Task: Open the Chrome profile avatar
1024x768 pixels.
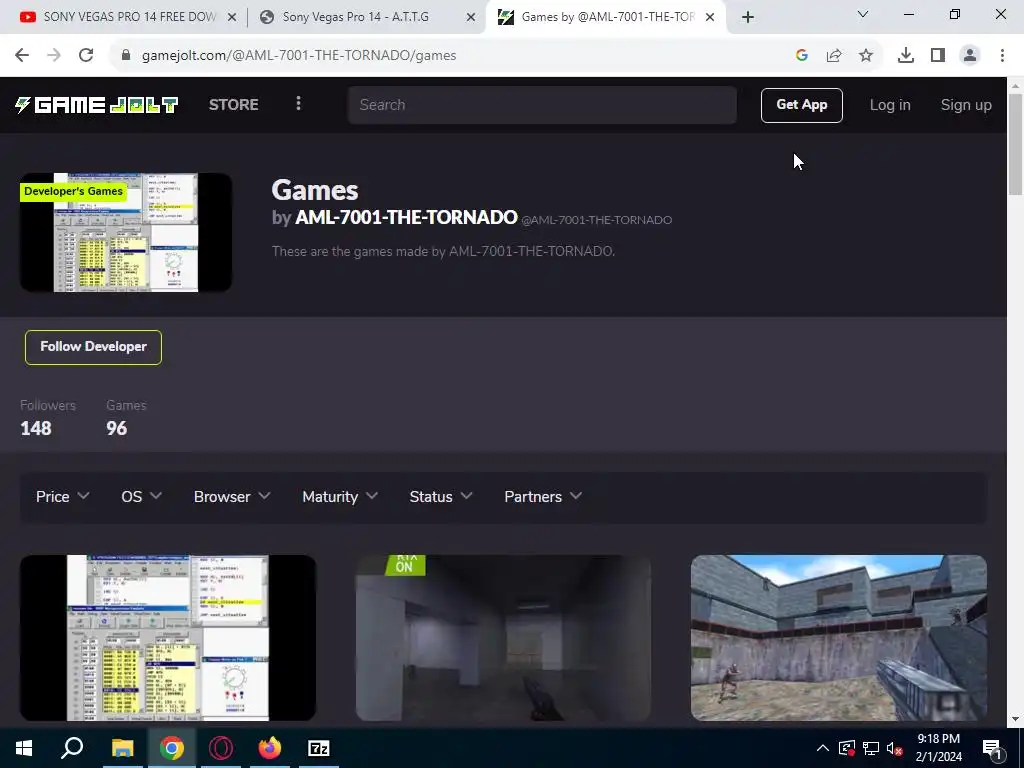Action: [x=970, y=55]
